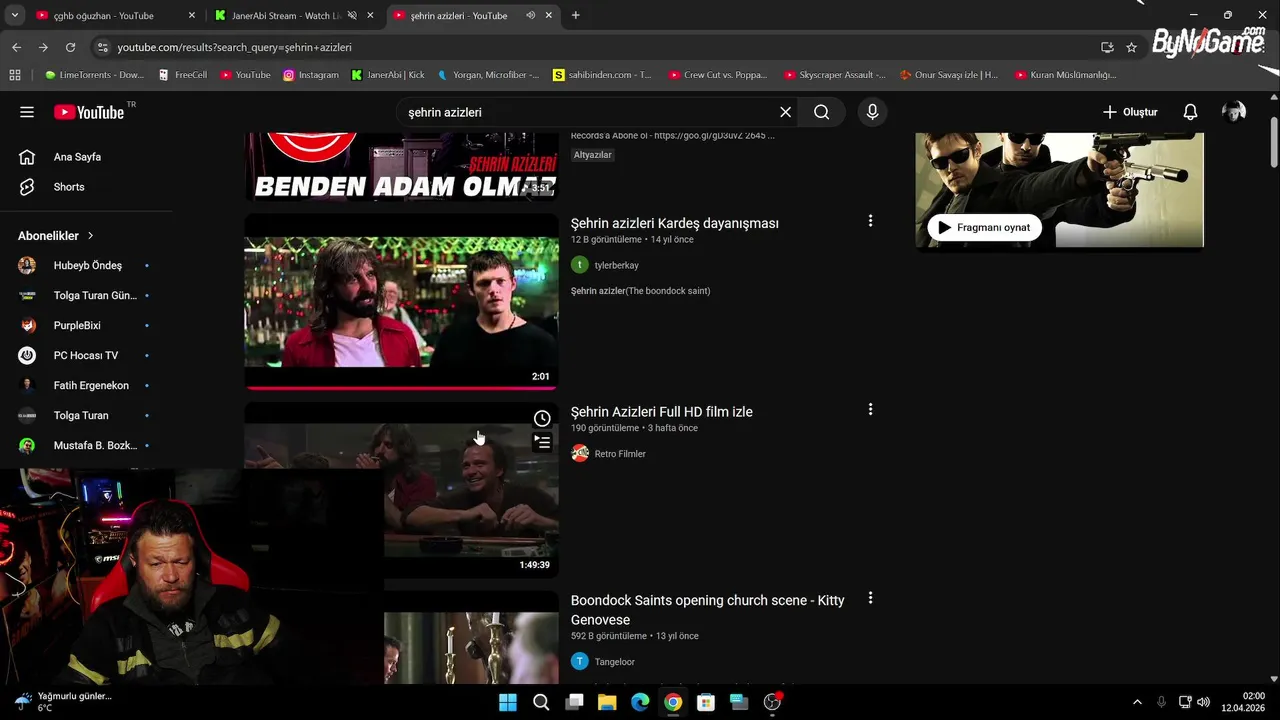Open Hubeyb Öndeş subscription channel
The width and height of the screenshot is (1280, 720).
[86, 265]
